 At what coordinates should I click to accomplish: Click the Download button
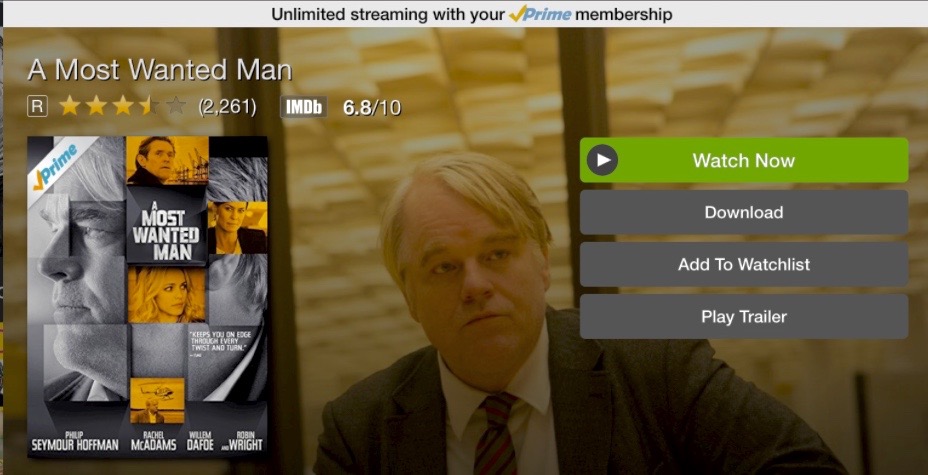pyautogui.click(x=744, y=212)
